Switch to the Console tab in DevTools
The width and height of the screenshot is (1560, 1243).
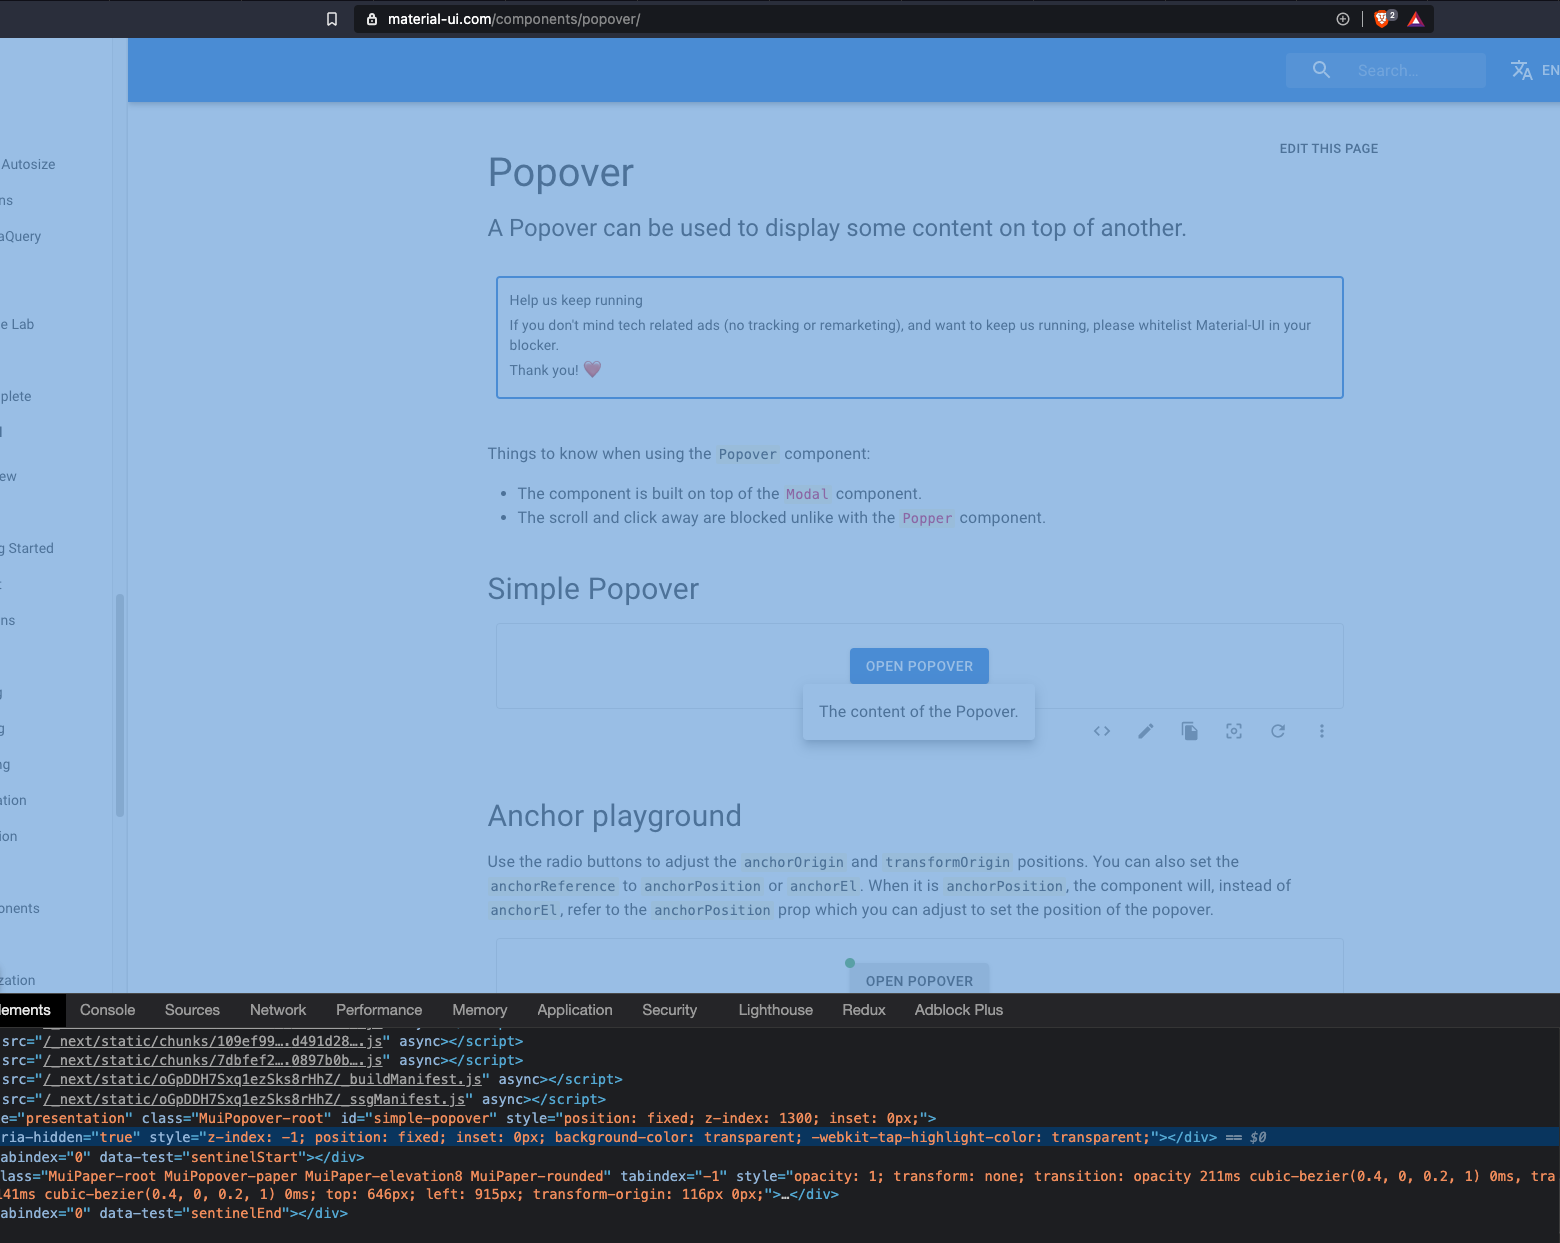click(107, 1010)
